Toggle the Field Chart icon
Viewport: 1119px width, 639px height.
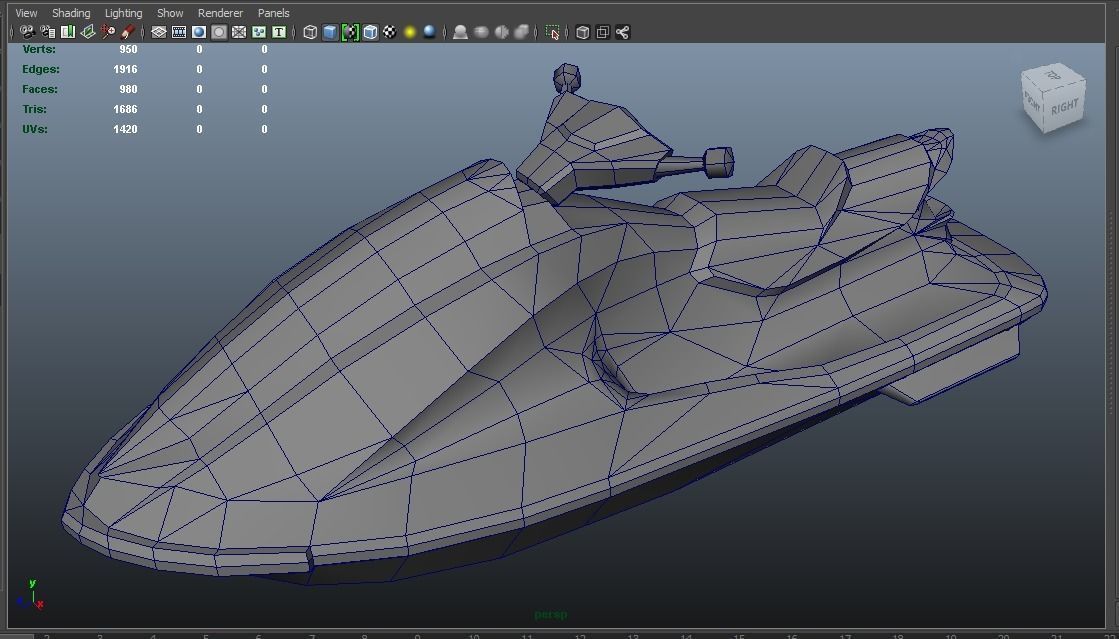239,32
